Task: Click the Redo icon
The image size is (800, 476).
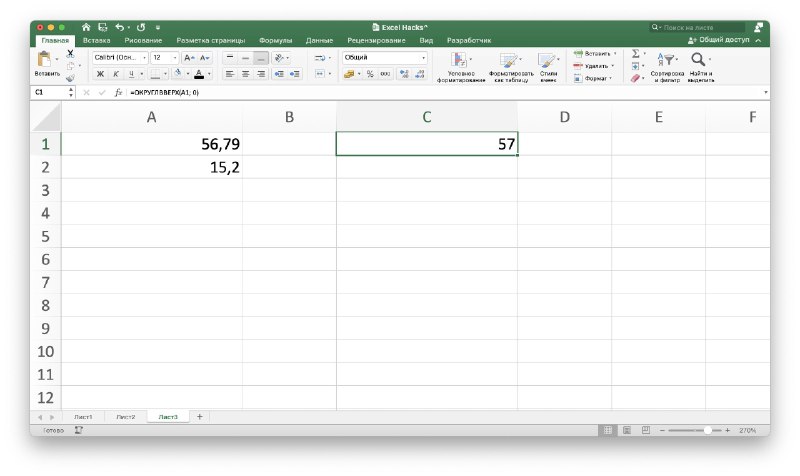Action: 141,27
